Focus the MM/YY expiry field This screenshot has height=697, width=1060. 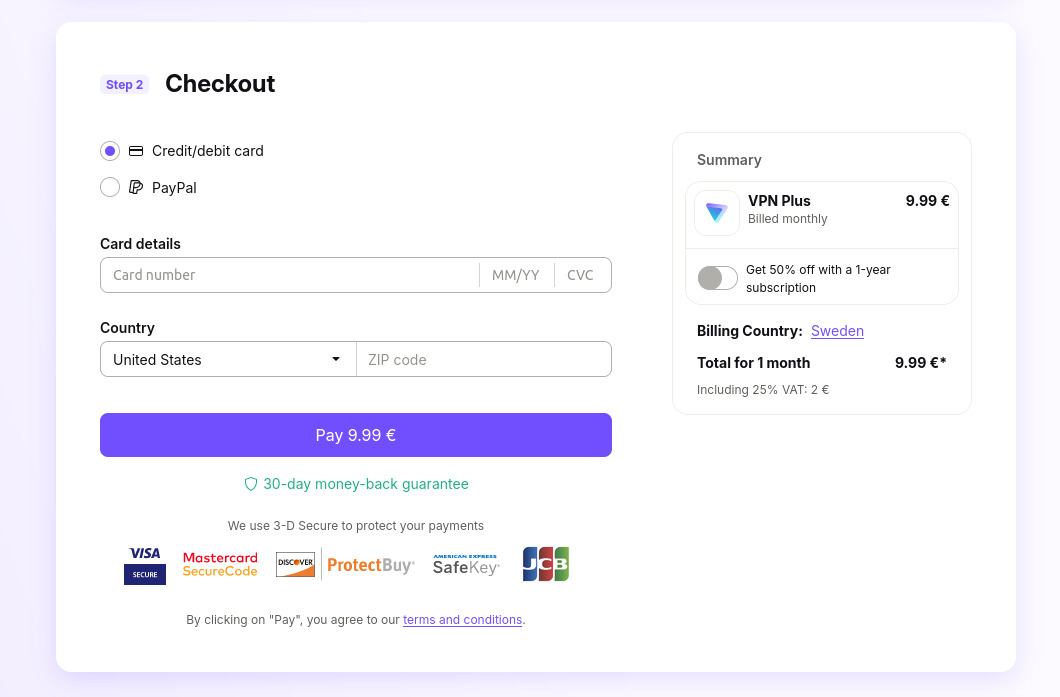tap(516, 275)
